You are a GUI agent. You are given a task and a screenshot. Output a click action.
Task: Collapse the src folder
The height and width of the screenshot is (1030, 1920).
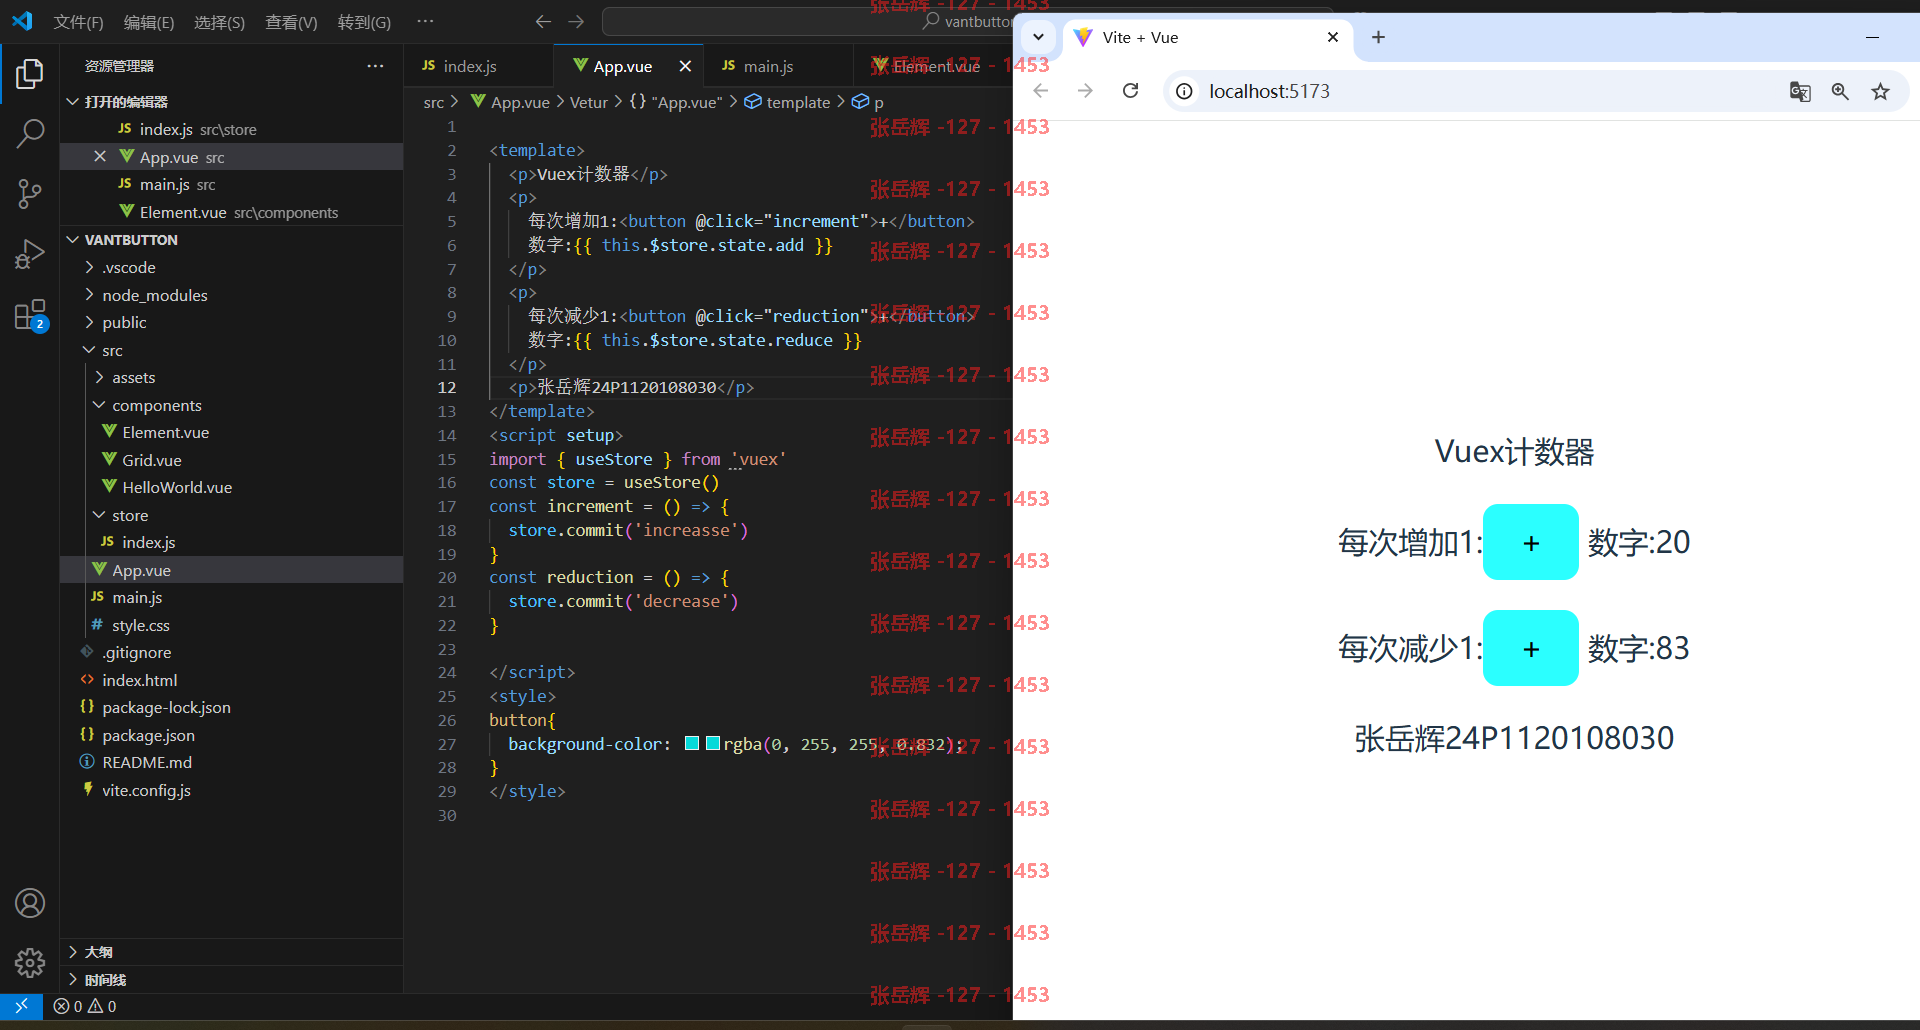coord(89,350)
